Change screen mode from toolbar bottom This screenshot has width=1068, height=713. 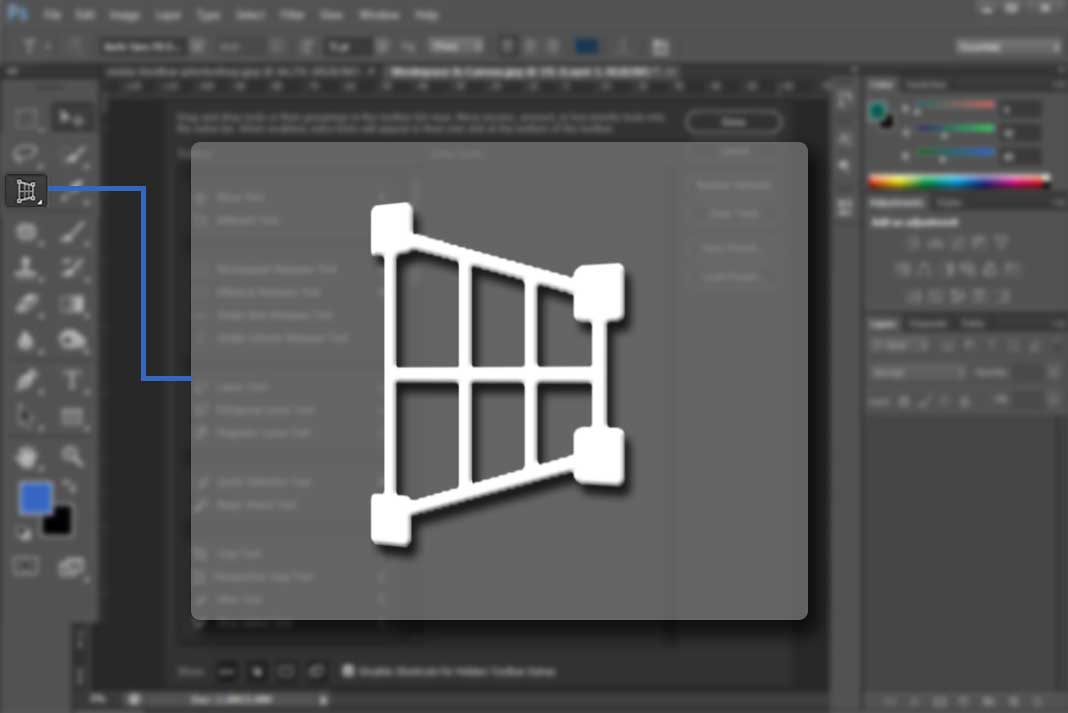[71, 566]
